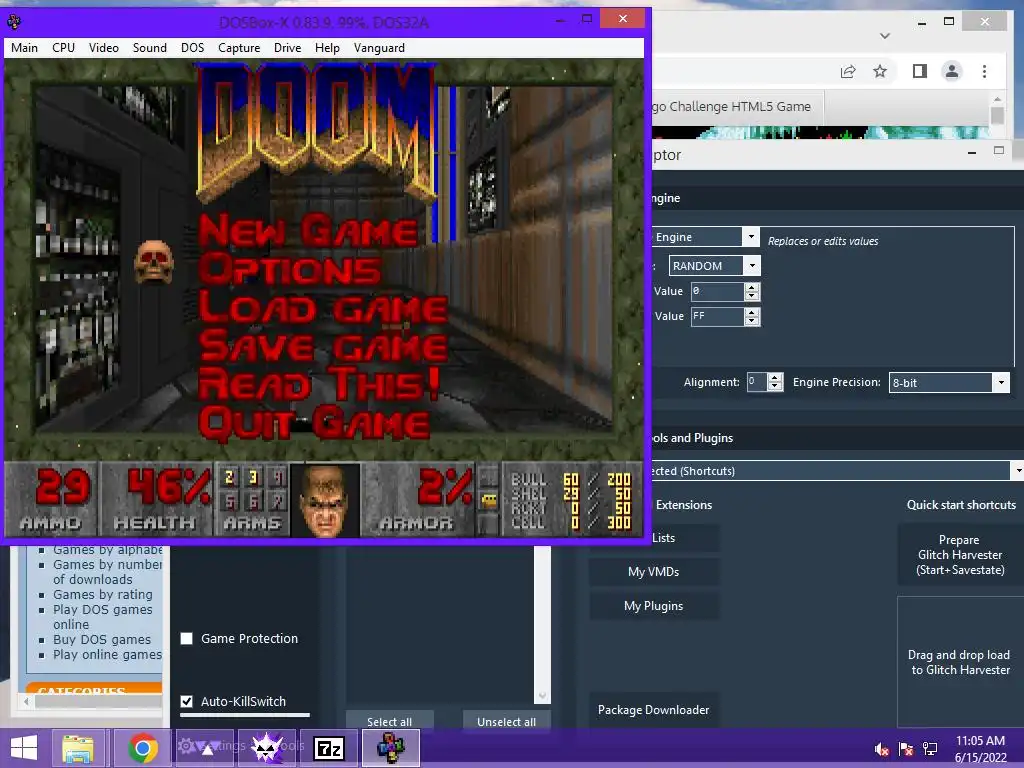The height and width of the screenshot is (768, 1024).
Task: Click the share icon in Chrome toolbar
Action: (x=848, y=71)
